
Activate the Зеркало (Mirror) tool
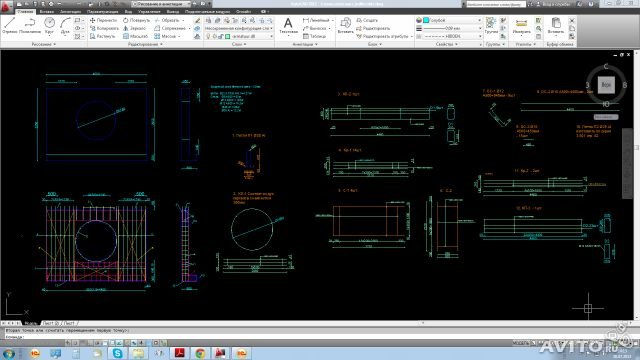(135, 28)
